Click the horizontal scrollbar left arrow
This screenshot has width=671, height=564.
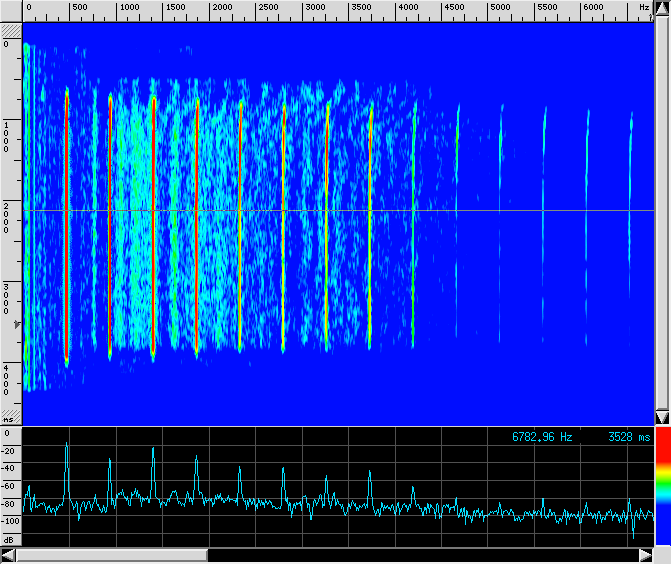click(9, 554)
